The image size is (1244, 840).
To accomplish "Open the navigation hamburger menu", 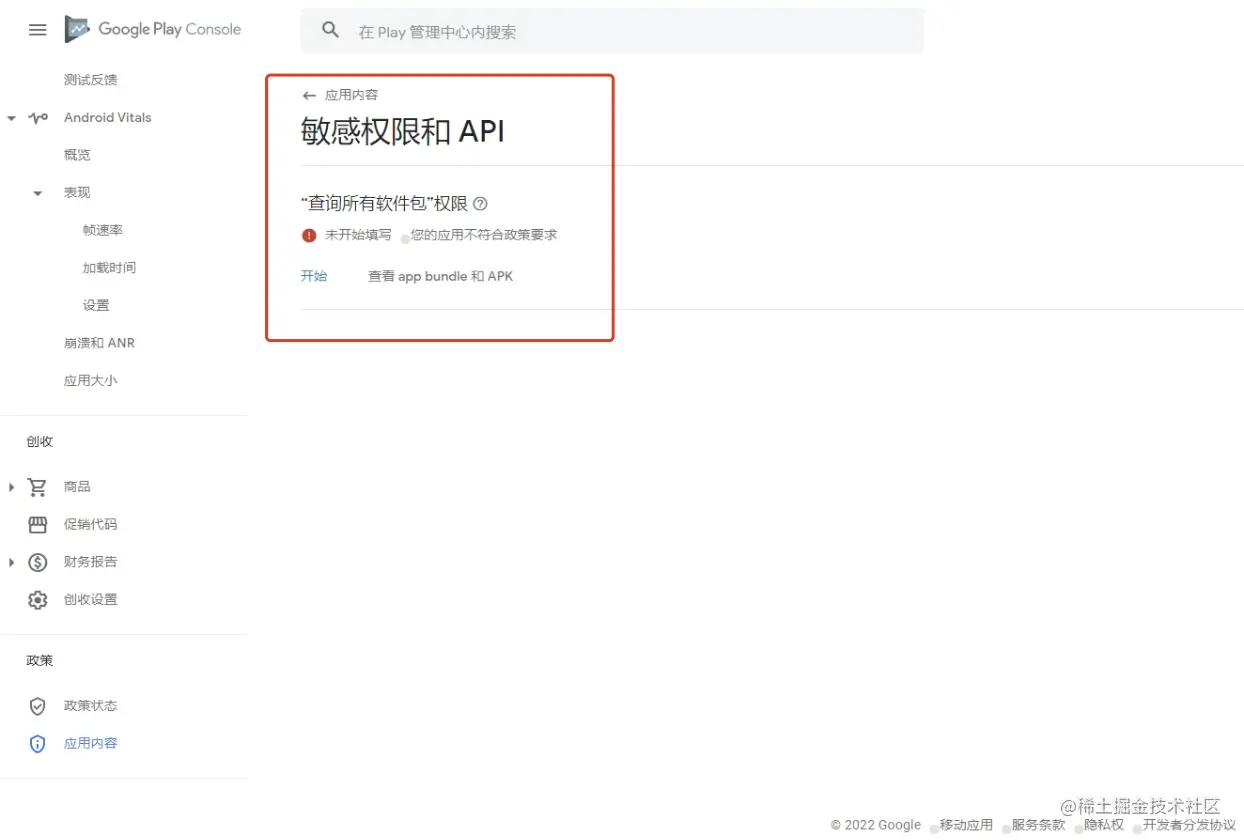I will click(x=37, y=29).
